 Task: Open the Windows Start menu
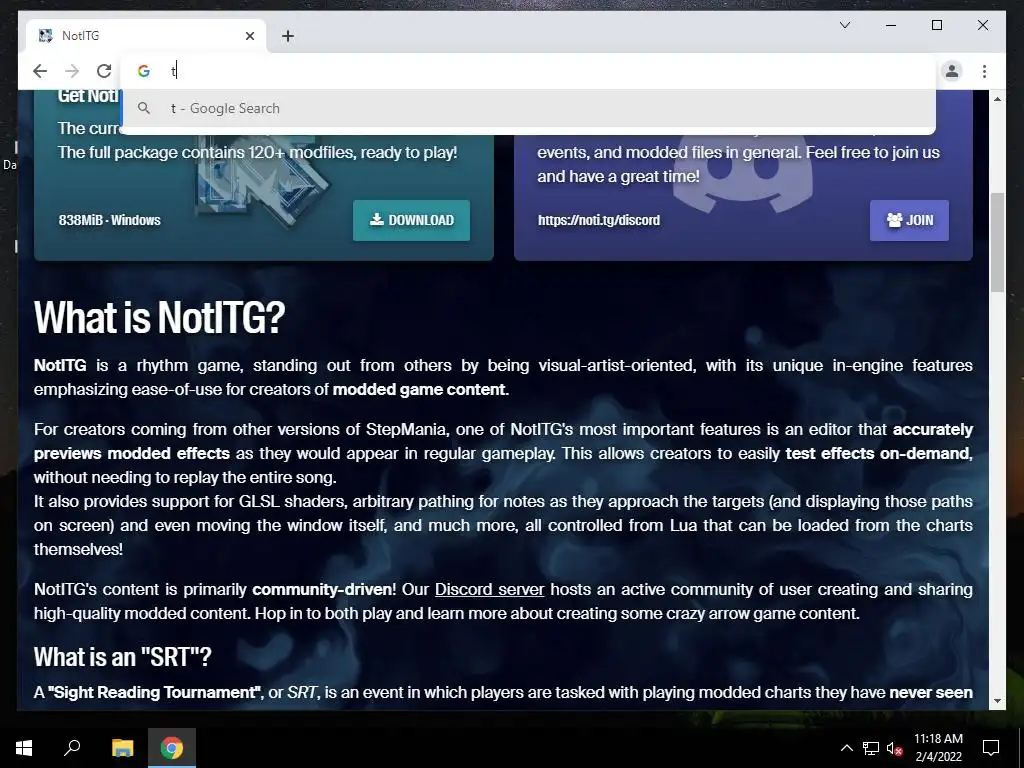(24, 748)
